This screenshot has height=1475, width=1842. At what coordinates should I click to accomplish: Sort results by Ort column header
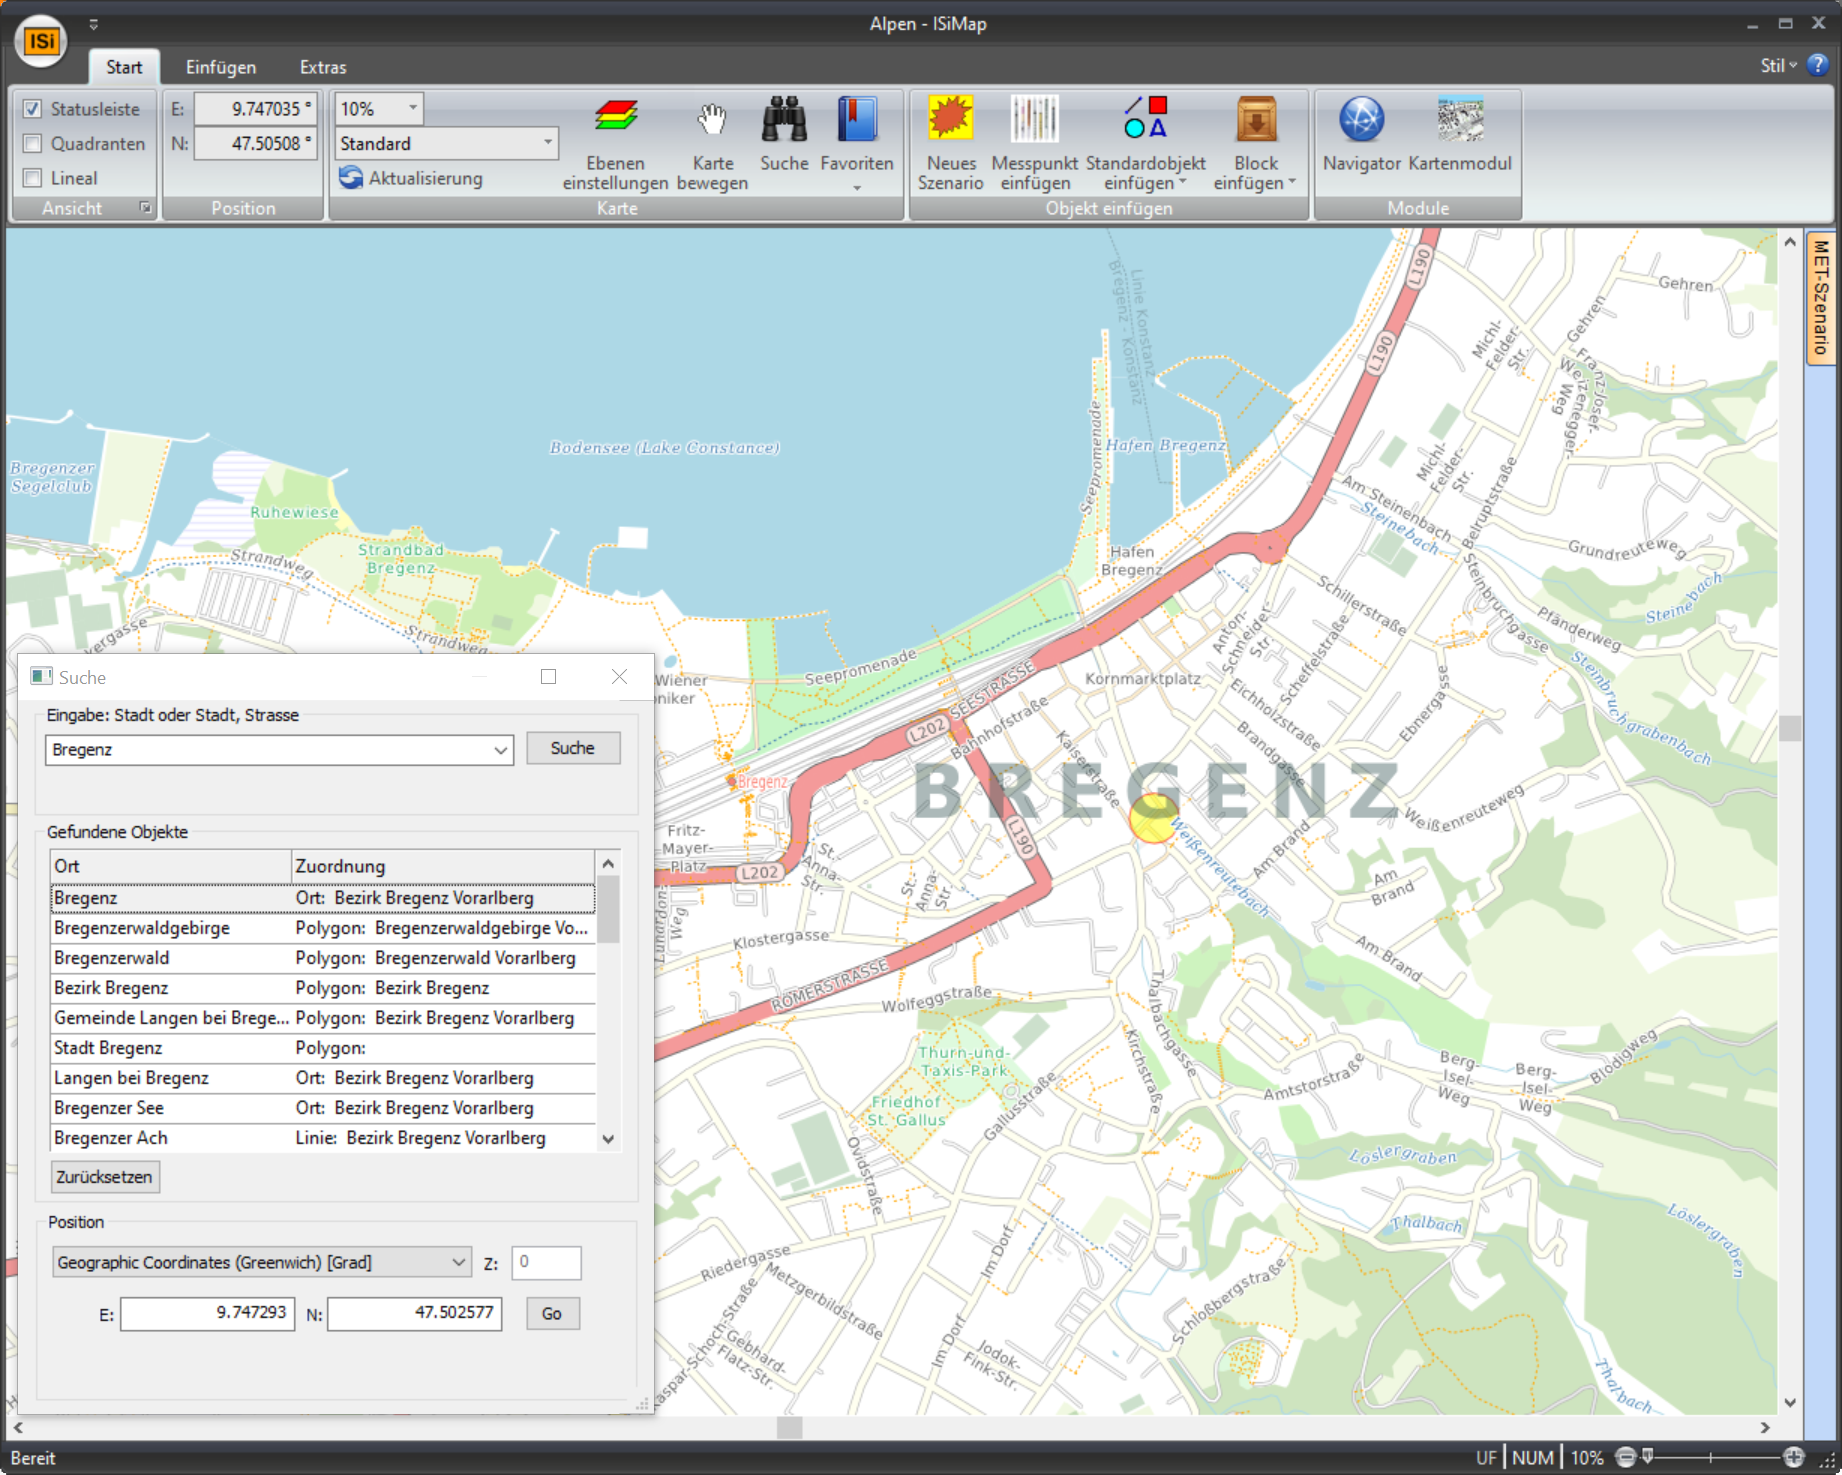[x=170, y=866]
